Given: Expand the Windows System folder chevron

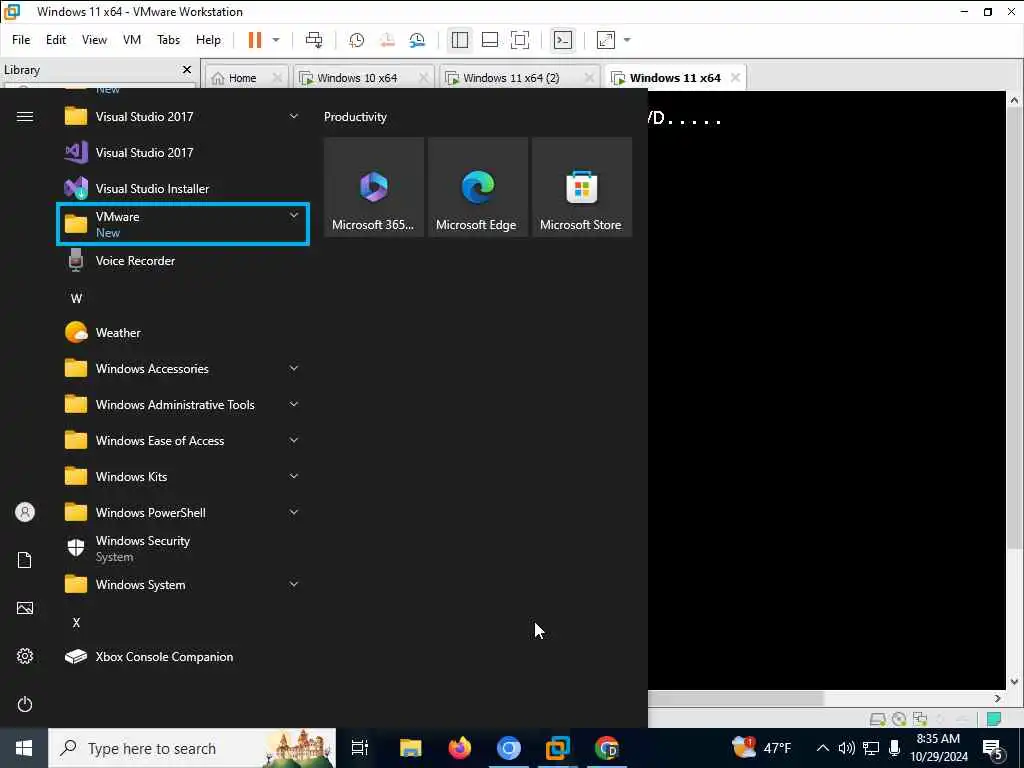Looking at the screenshot, I should (x=294, y=584).
